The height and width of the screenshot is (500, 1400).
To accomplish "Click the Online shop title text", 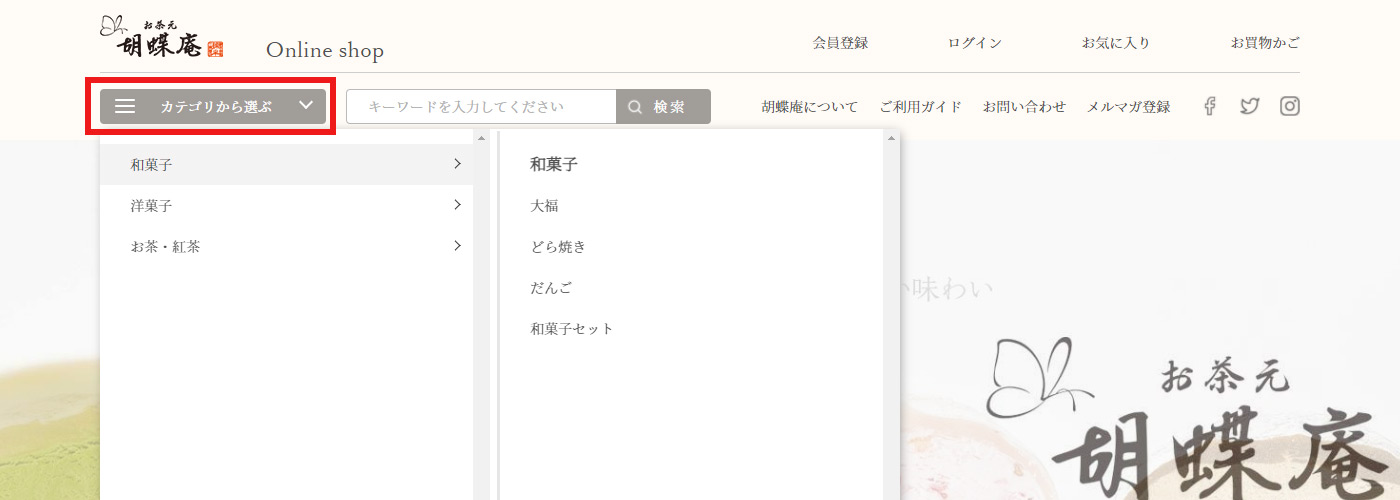I will tap(325, 50).
